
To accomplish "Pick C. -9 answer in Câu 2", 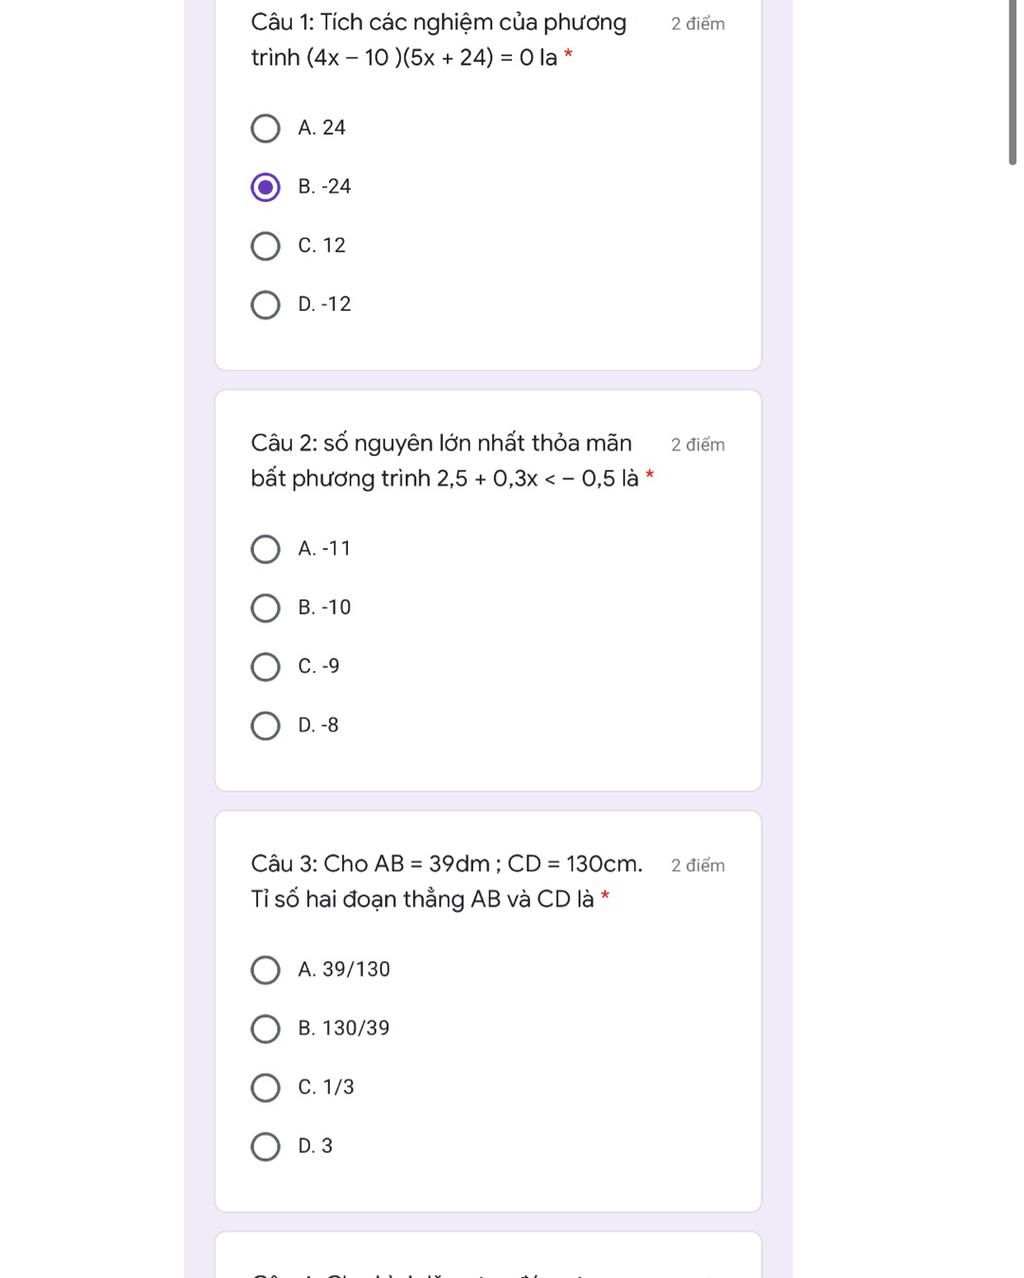I will [x=265, y=667].
